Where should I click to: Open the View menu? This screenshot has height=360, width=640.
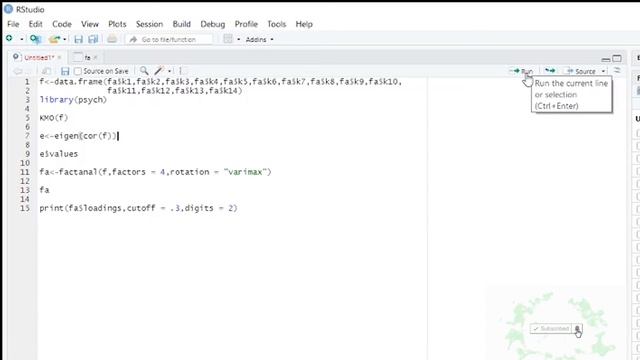(x=89, y=24)
